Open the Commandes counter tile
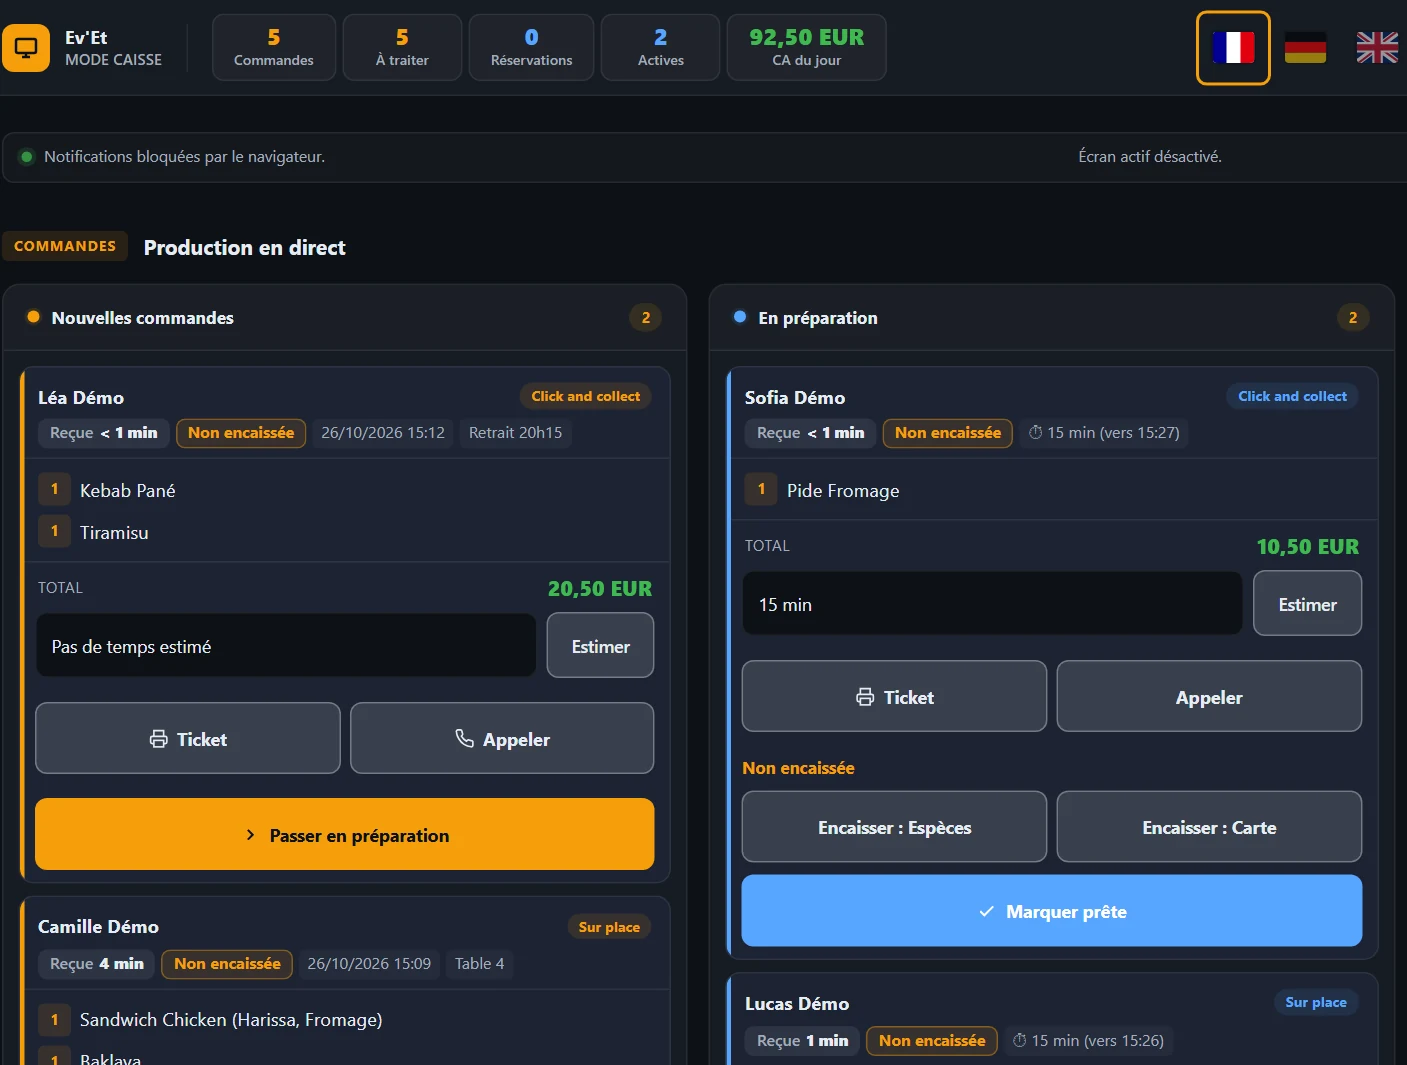The height and width of the screenshot is (1065, 1407). [274, 47]
